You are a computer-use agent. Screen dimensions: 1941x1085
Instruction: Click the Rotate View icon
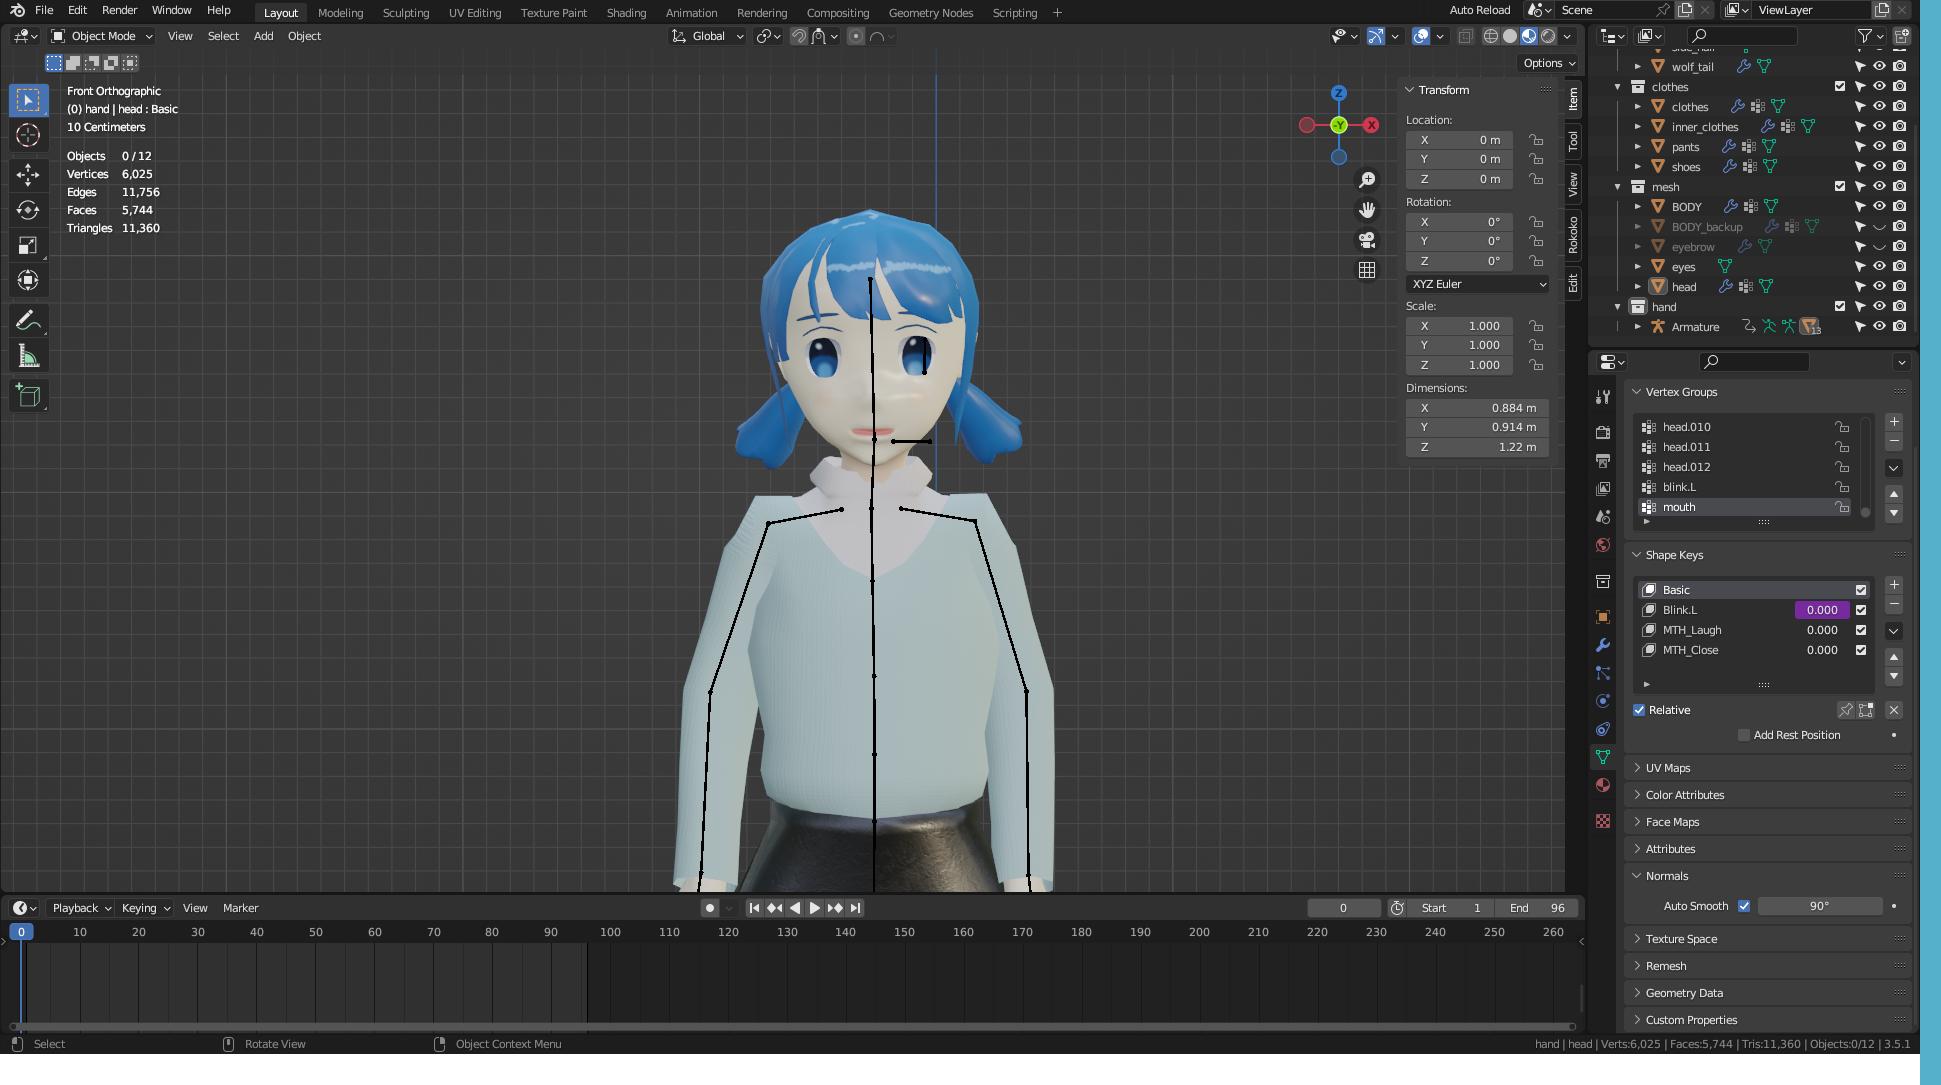click(227, 1044)
